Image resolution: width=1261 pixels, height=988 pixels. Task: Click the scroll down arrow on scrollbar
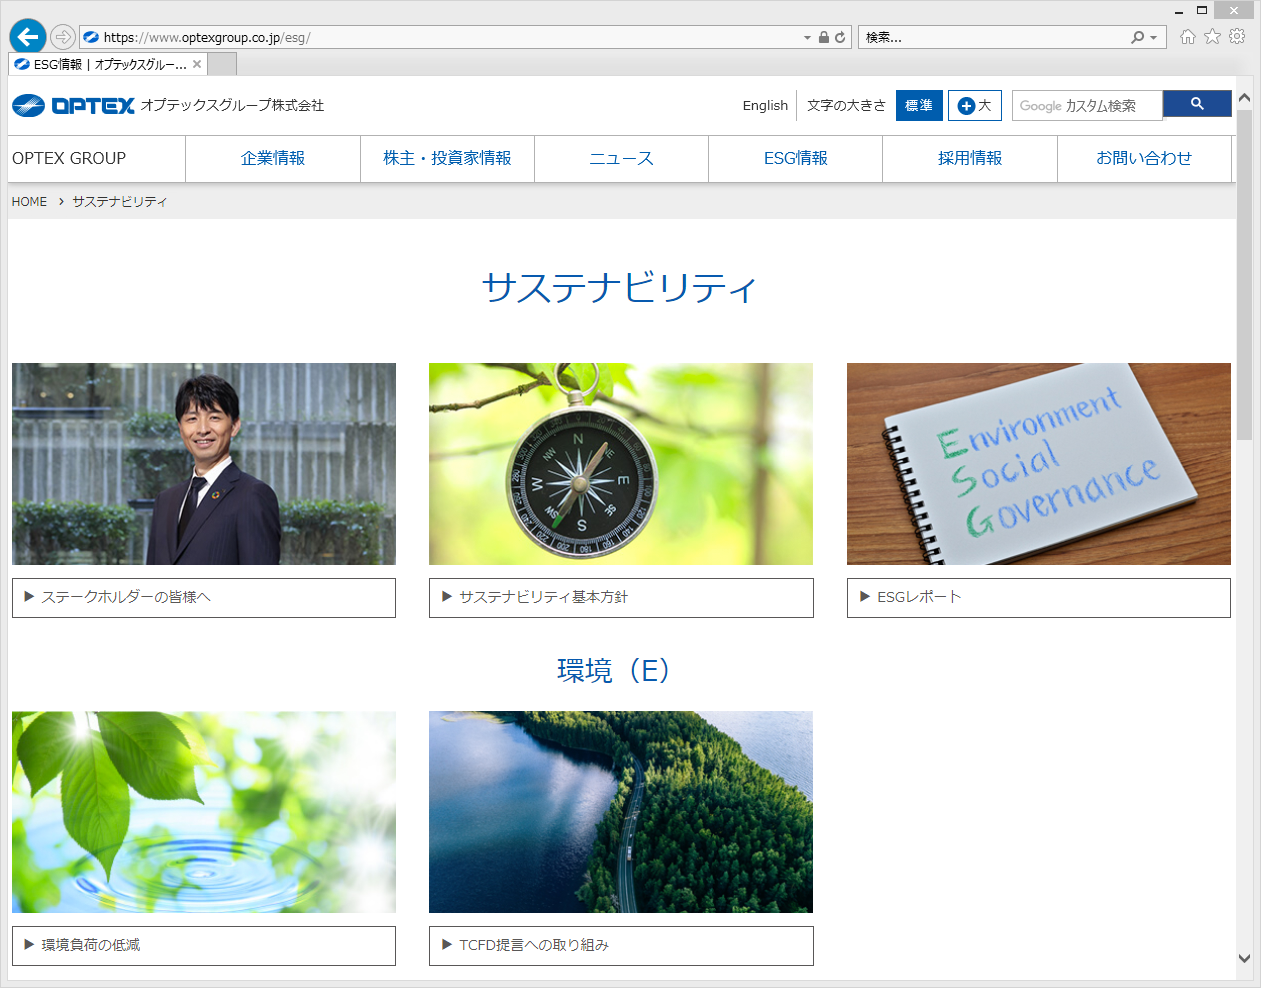pos(1244,958)
